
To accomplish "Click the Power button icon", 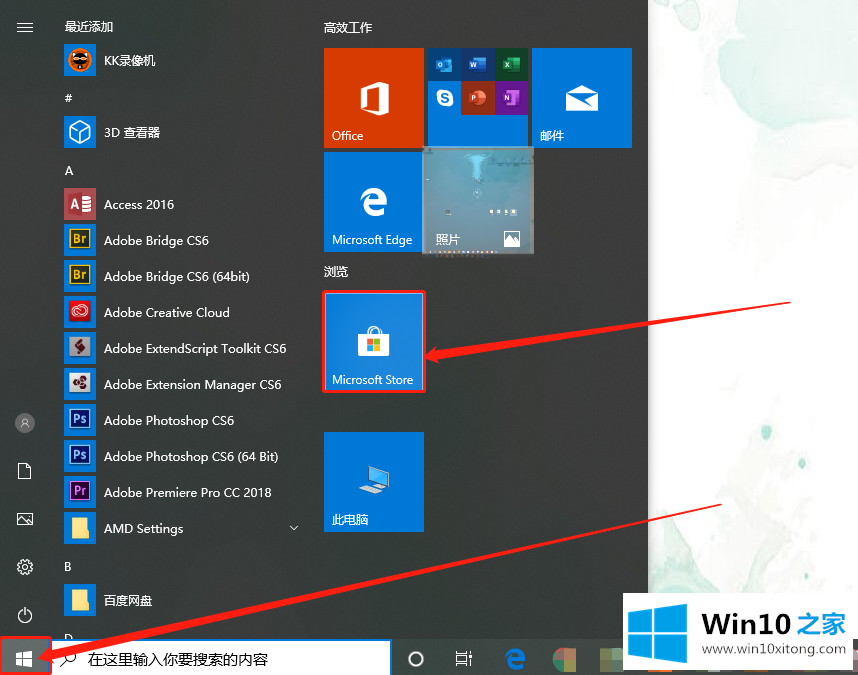I will 25,615.
